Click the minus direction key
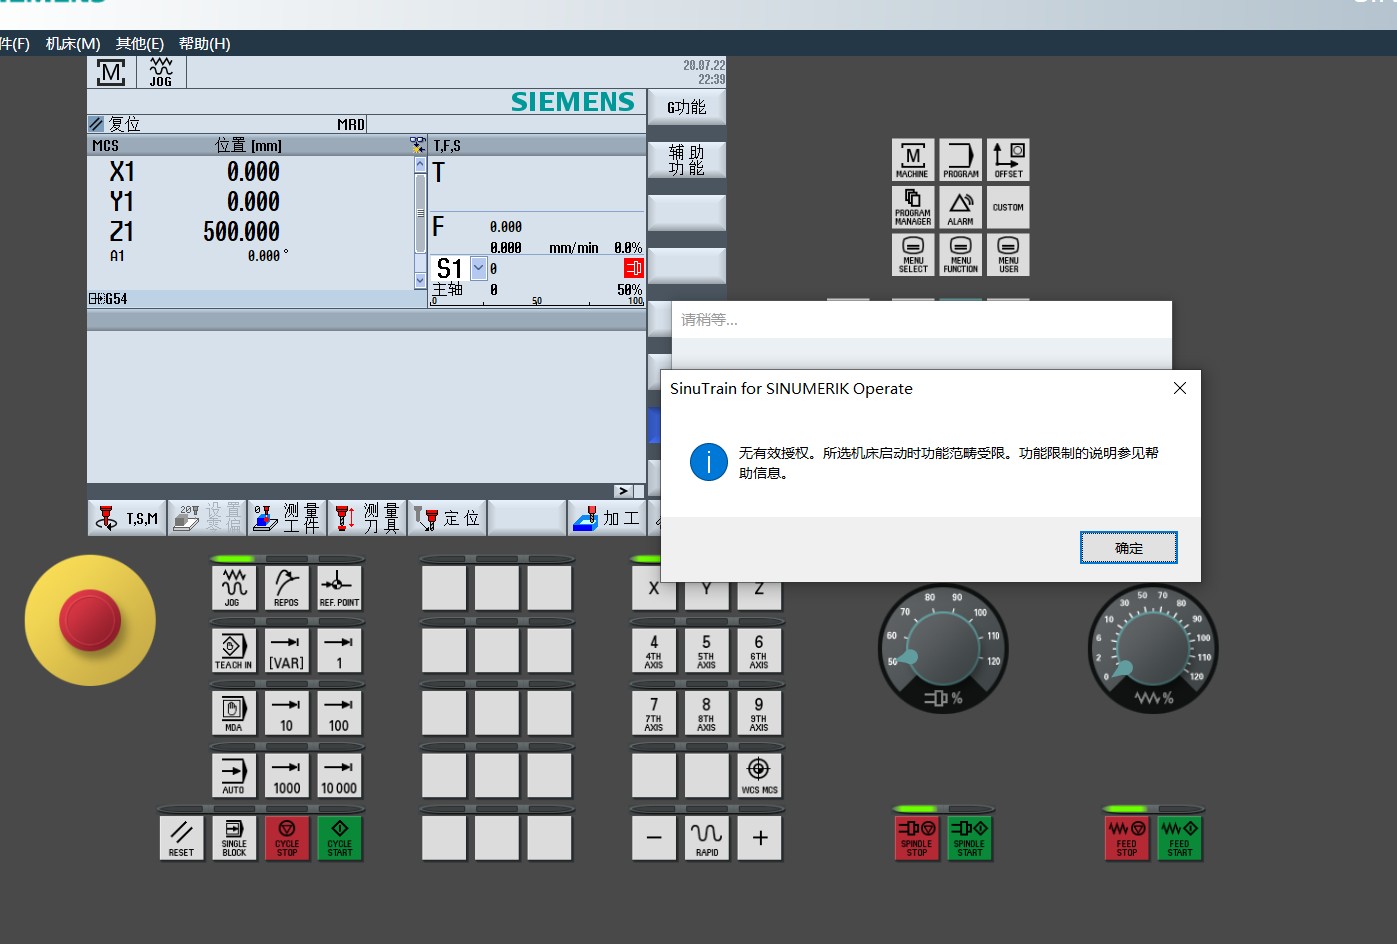1397x944 pixels. click(653, 838)
